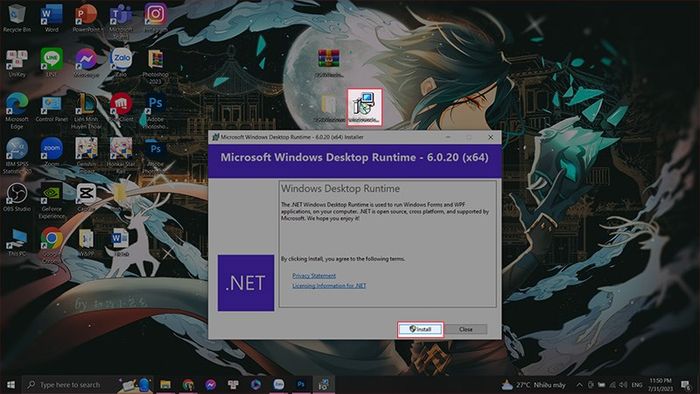Click the Windows Start button
The height and width of the screenshot is (394, 700).
11,384
